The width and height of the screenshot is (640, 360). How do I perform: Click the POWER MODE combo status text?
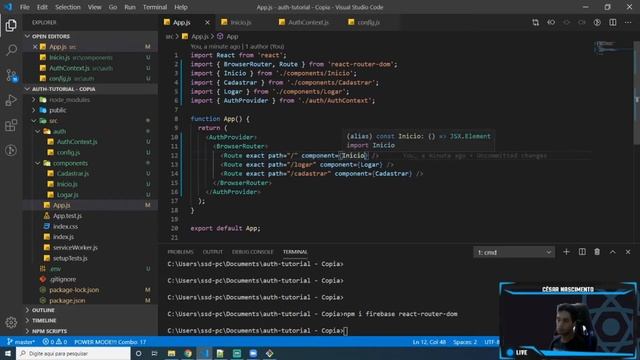pyautogui.click(x=110, y=342)
